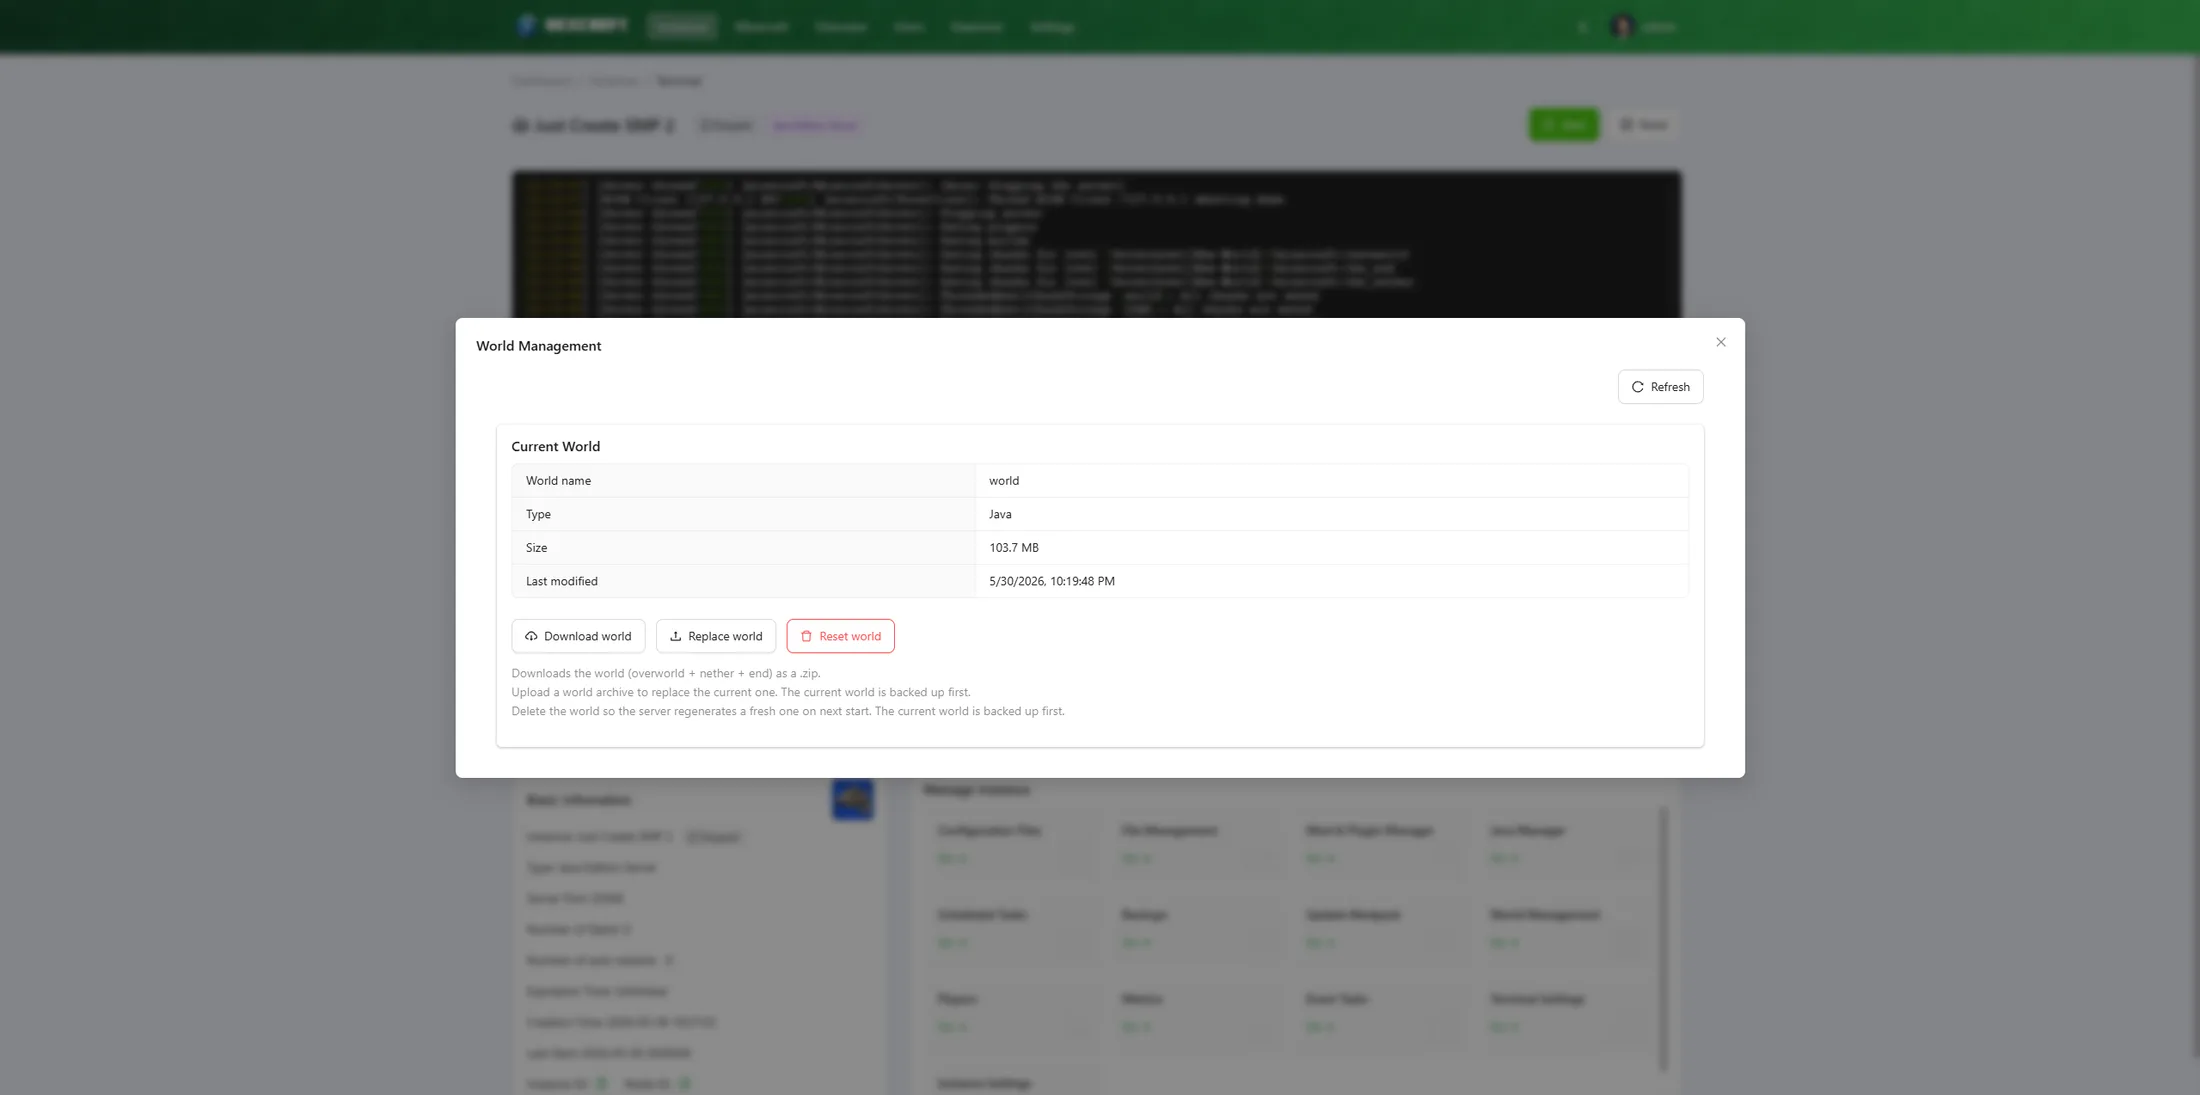This screenshot has height=1095, width=2200.
Task: Click the blurred terminal console area
Action: click(1097, 245)
